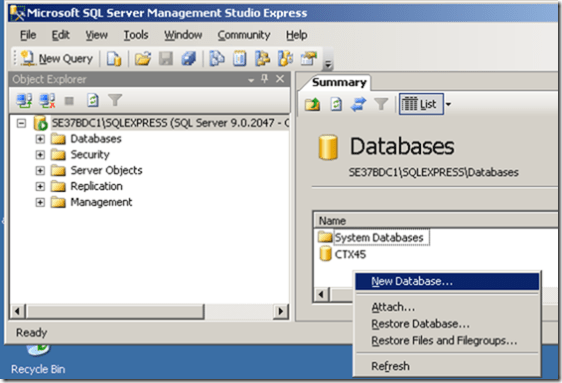This screenshot has height=383, width=562.
Task: Click the Disconnect icon in Object Explorer
Action: [x=47, y=101]
